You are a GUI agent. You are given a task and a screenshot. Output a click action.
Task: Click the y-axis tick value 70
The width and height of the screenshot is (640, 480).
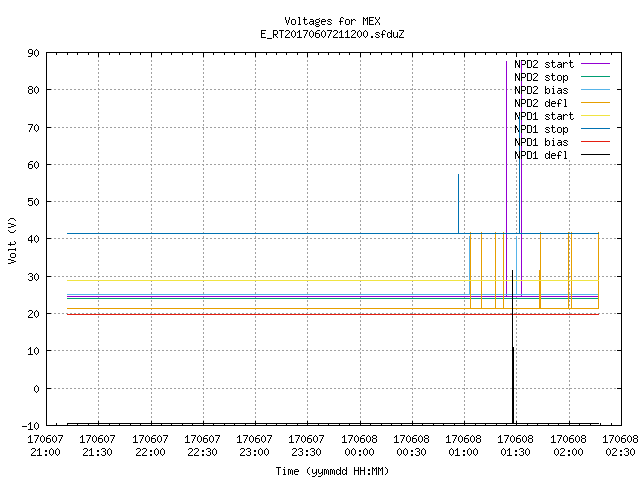coord(34,128)
